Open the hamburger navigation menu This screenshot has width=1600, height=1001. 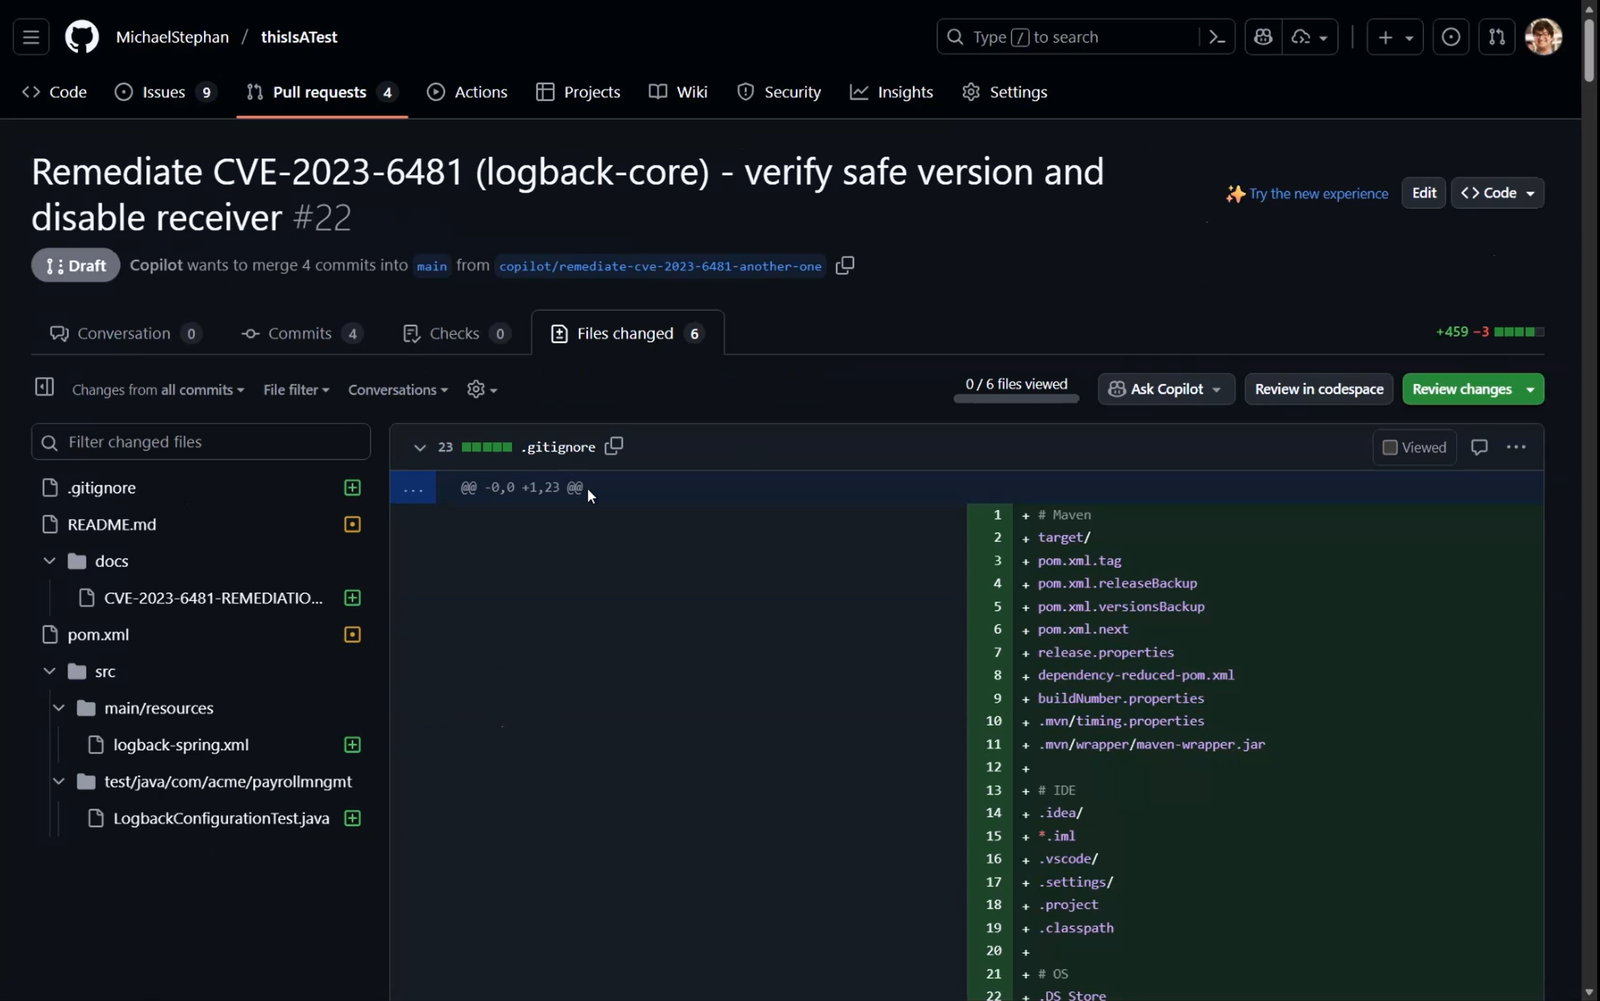[31, 37]
